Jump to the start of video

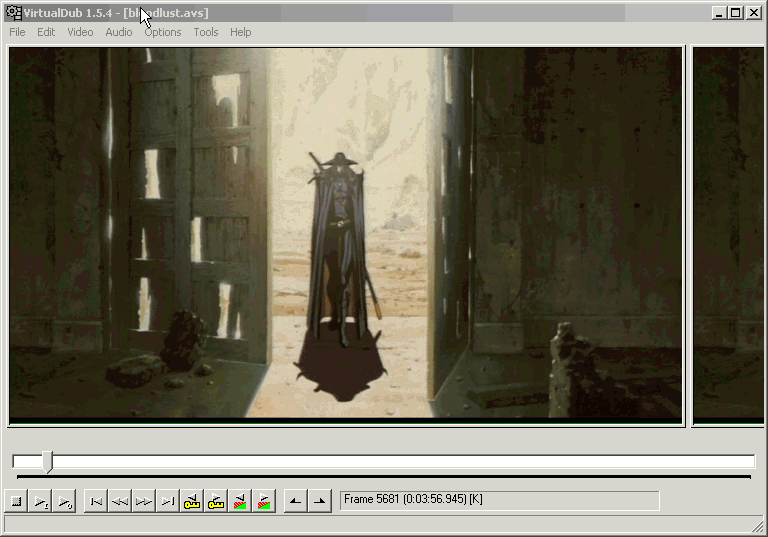point(96,501)
